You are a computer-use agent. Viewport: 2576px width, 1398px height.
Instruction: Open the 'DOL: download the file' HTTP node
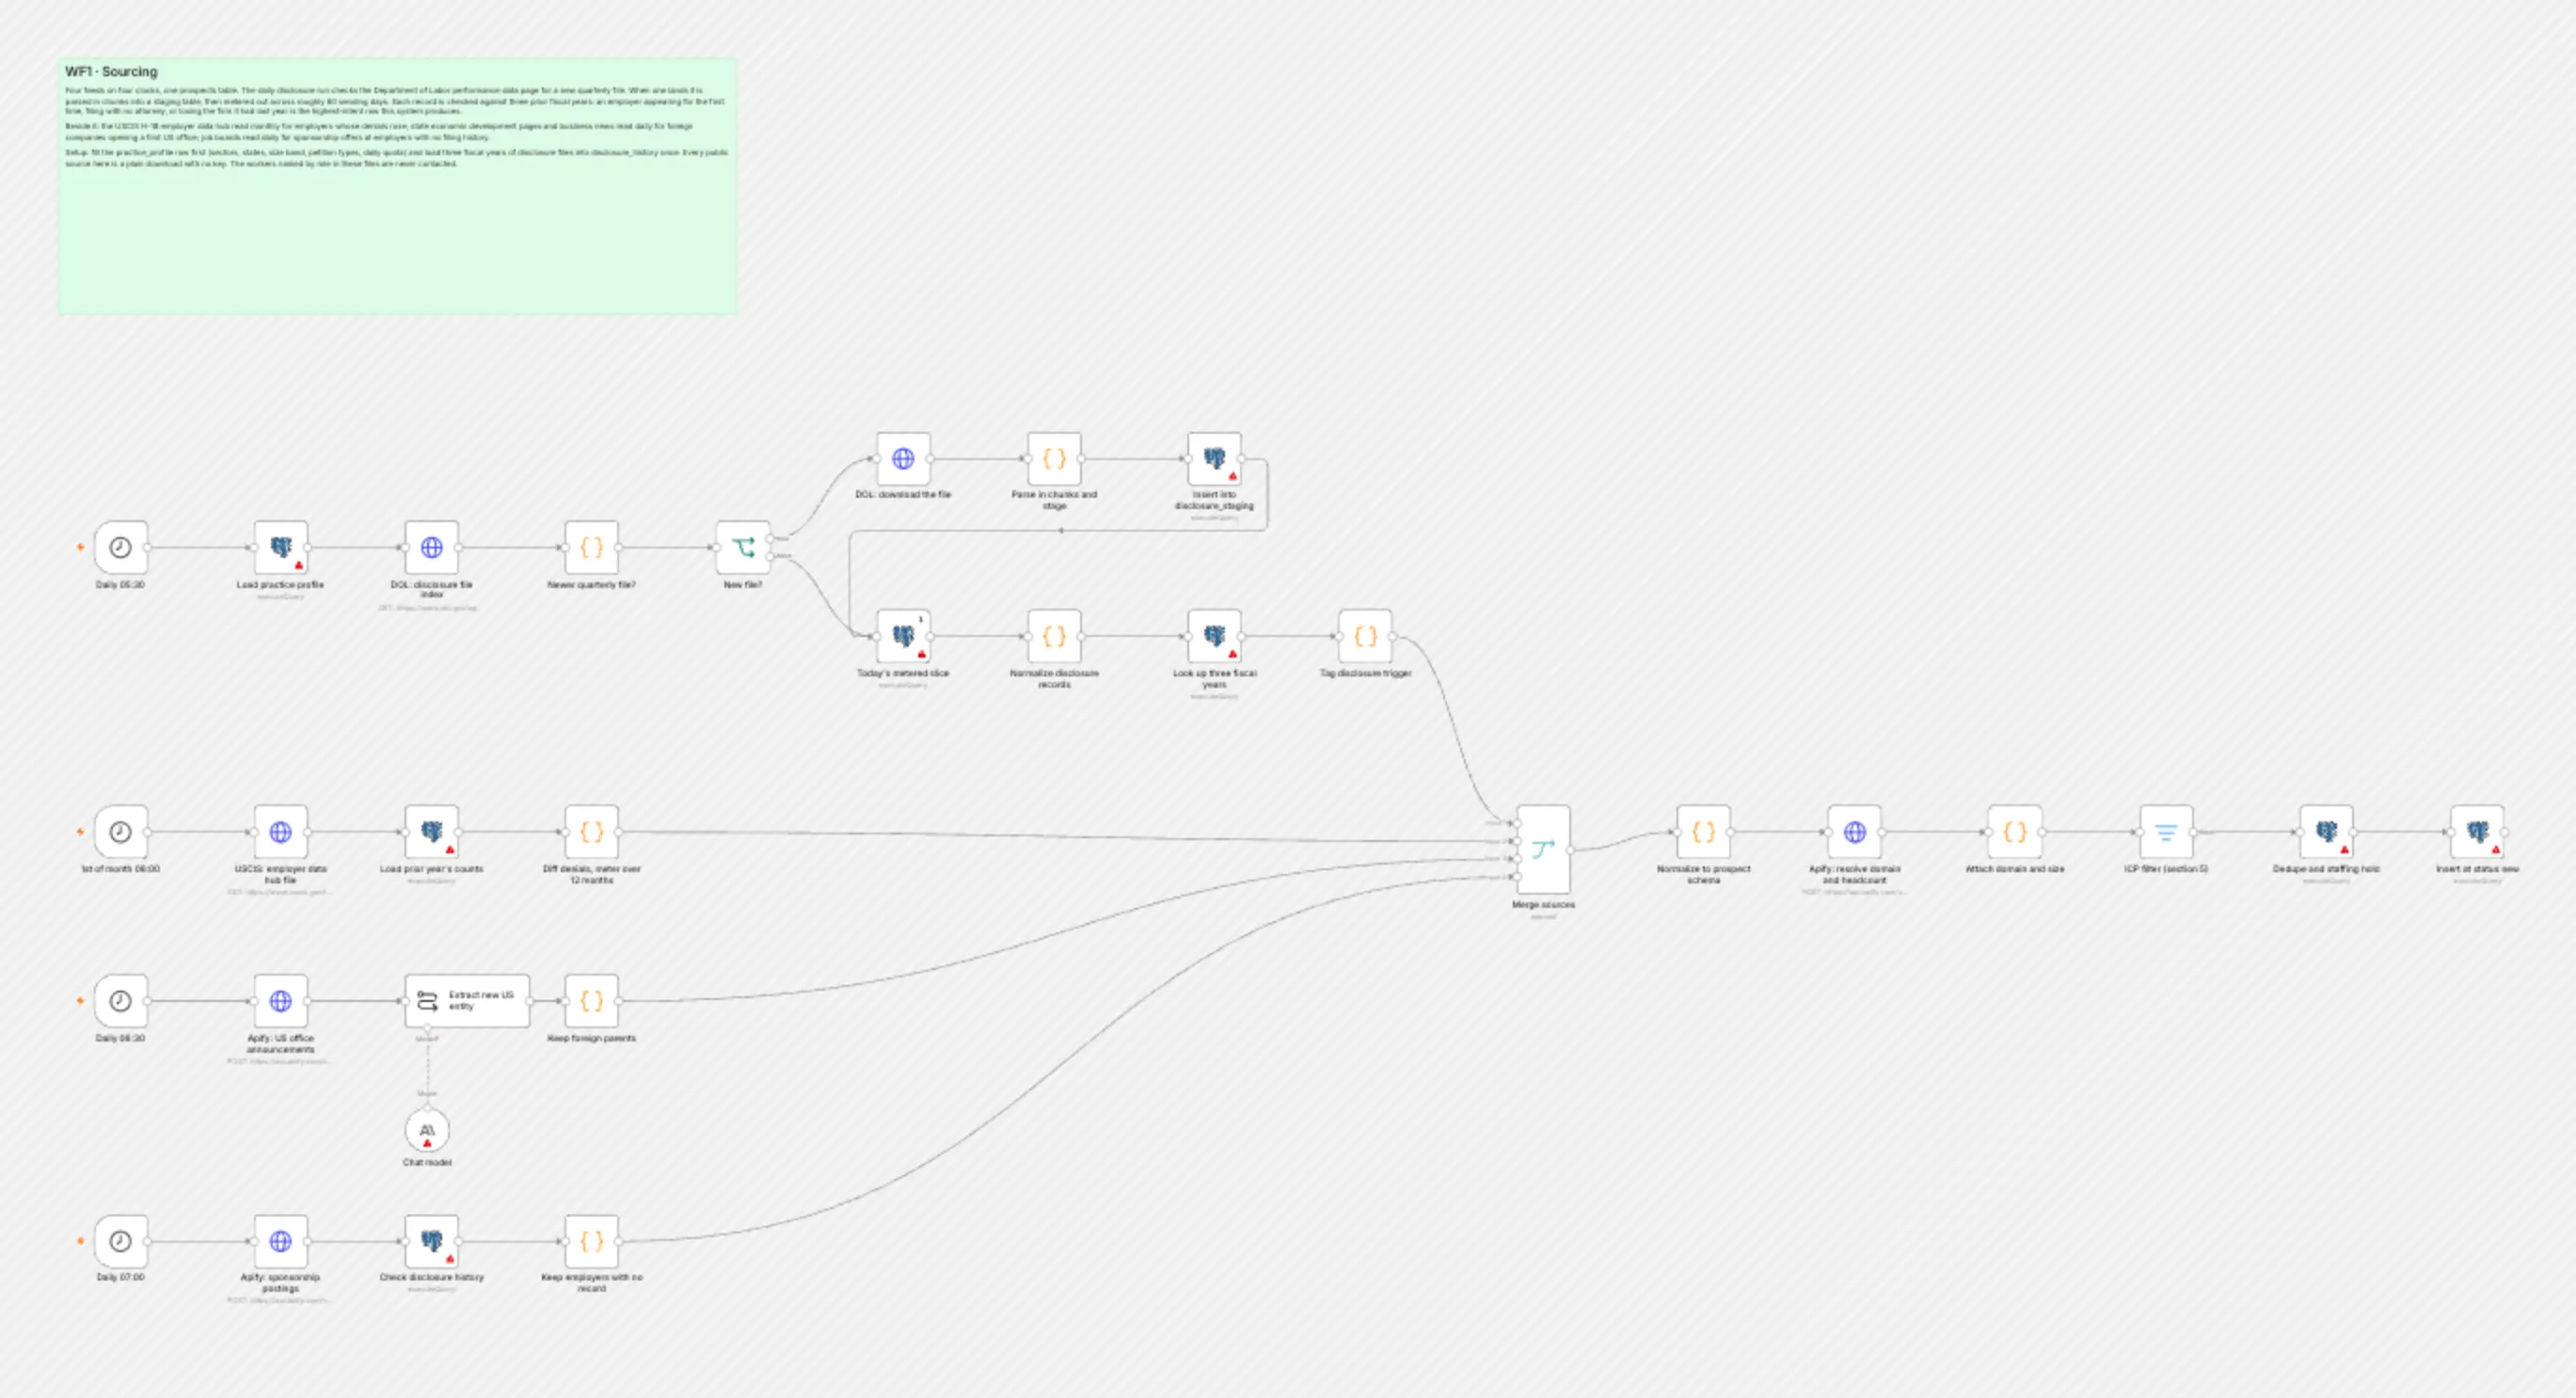pyautogui.click(x=903, y=459)
